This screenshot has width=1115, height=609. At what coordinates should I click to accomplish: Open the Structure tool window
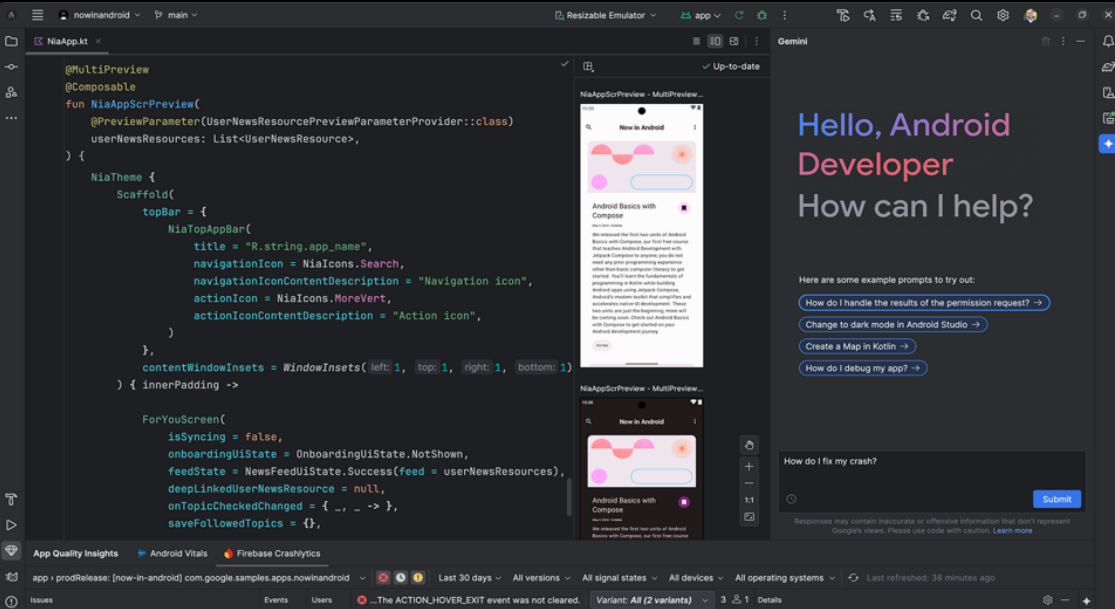pyautogui.click(x=11, y=92)
